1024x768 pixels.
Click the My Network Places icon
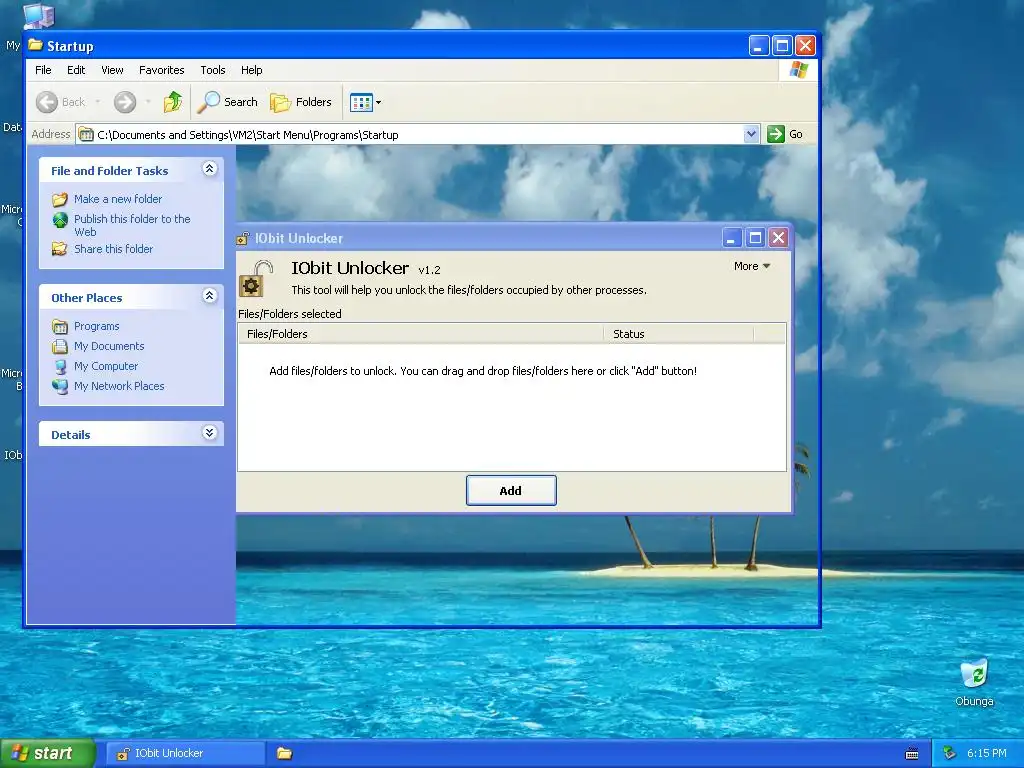59,387
